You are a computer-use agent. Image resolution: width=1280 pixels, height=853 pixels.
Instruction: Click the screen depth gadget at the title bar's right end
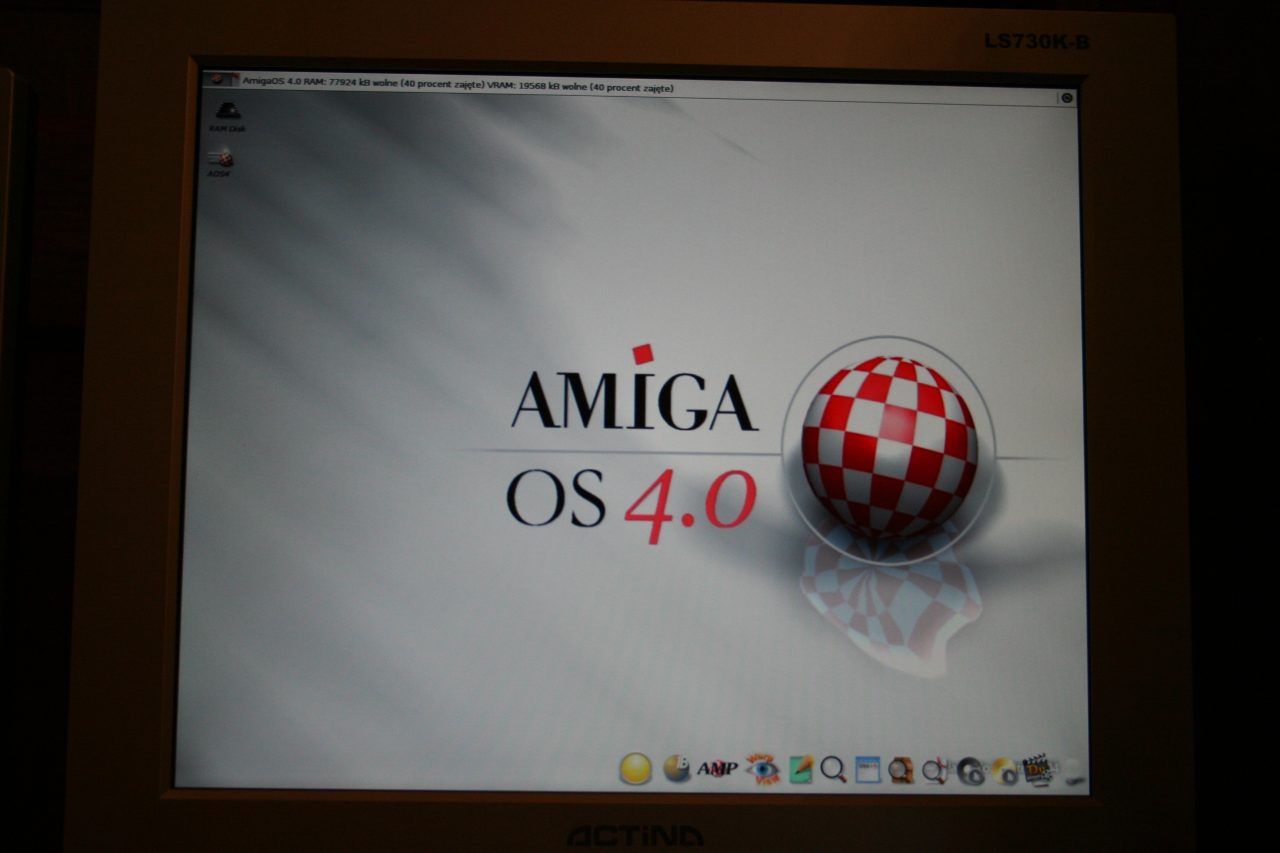1067,97
